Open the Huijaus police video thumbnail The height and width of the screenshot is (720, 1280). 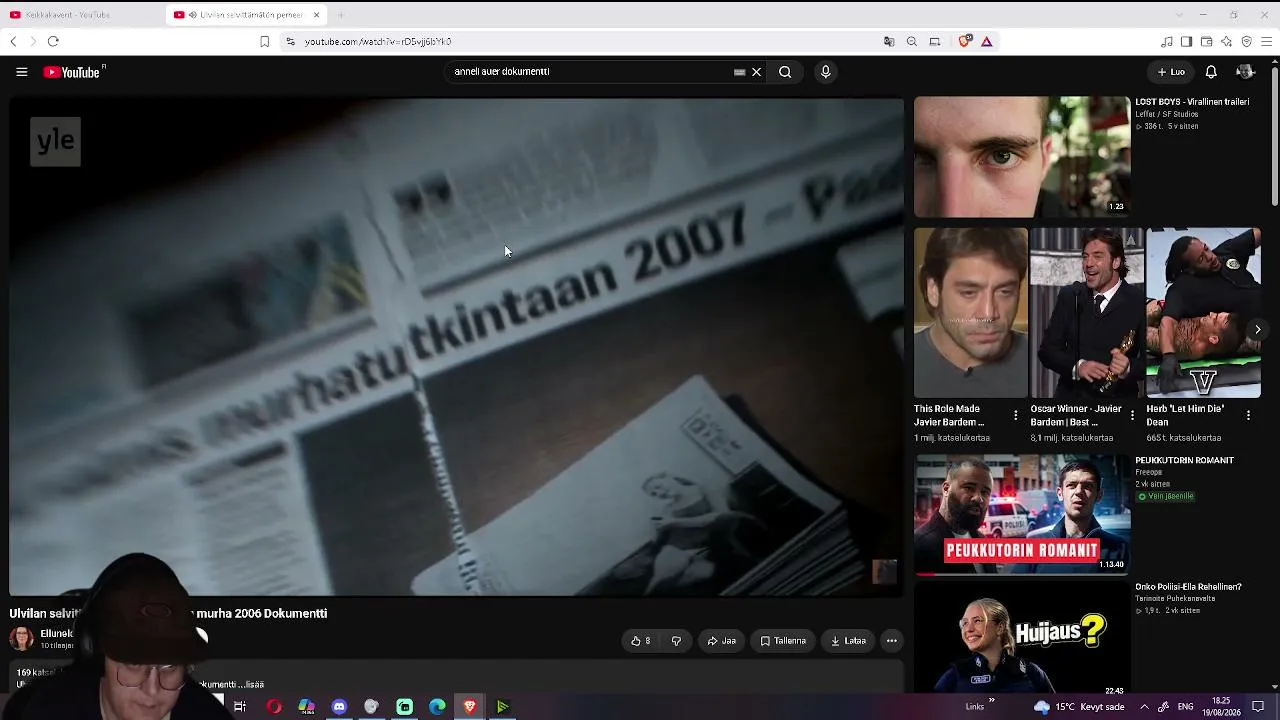coord(1022,639)
